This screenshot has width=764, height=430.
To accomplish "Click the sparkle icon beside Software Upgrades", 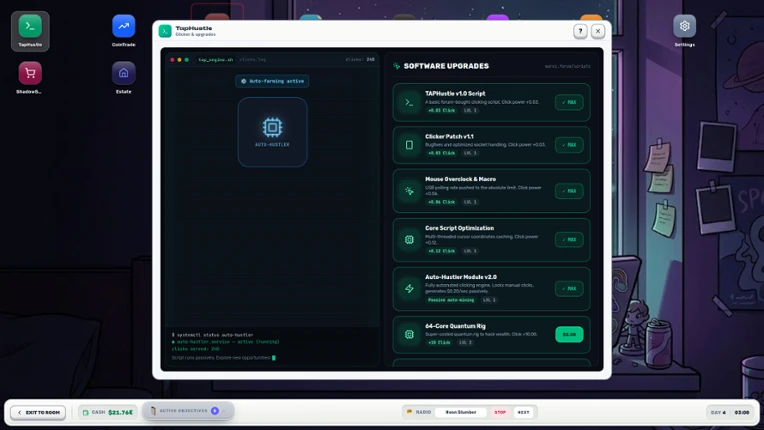I will (397, 66).
